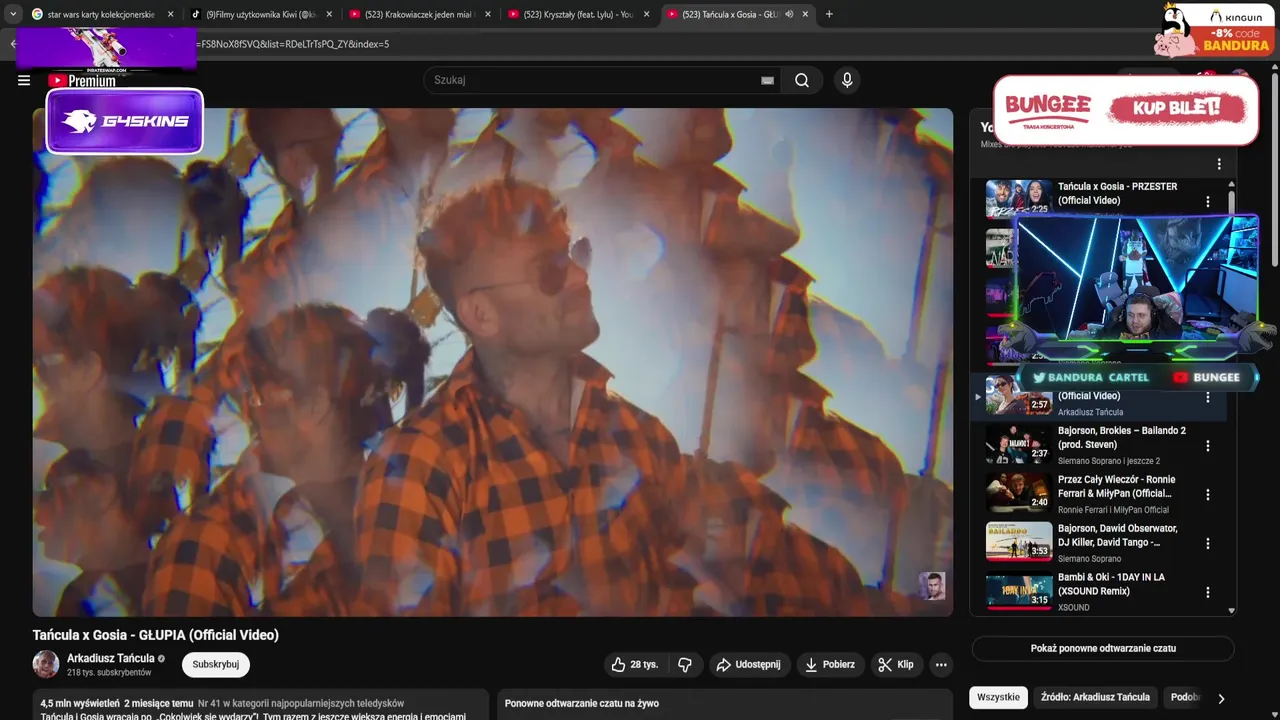Open options for Bailando 2 playlist video
The image size is (1280, 720).
click(x=1208, y=446)
